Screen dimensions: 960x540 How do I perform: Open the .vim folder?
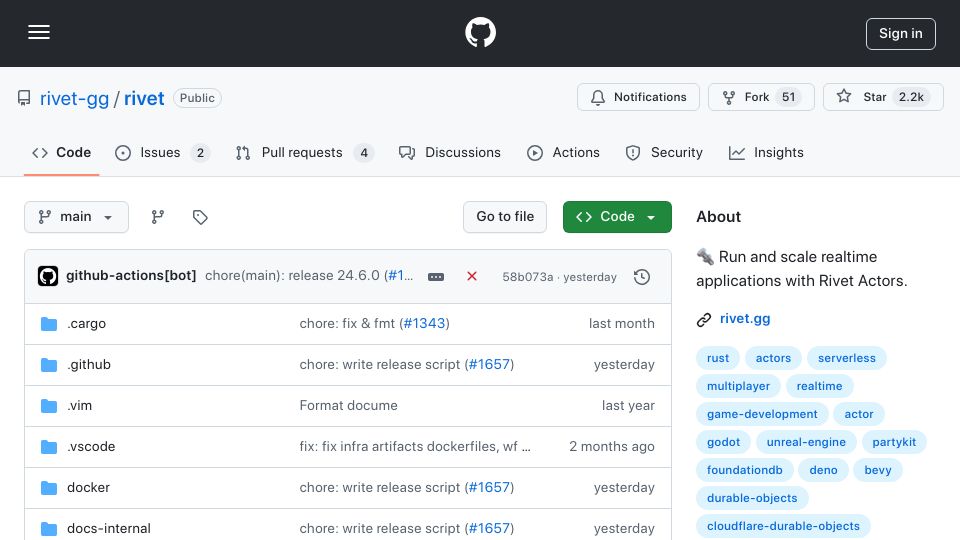80,405
